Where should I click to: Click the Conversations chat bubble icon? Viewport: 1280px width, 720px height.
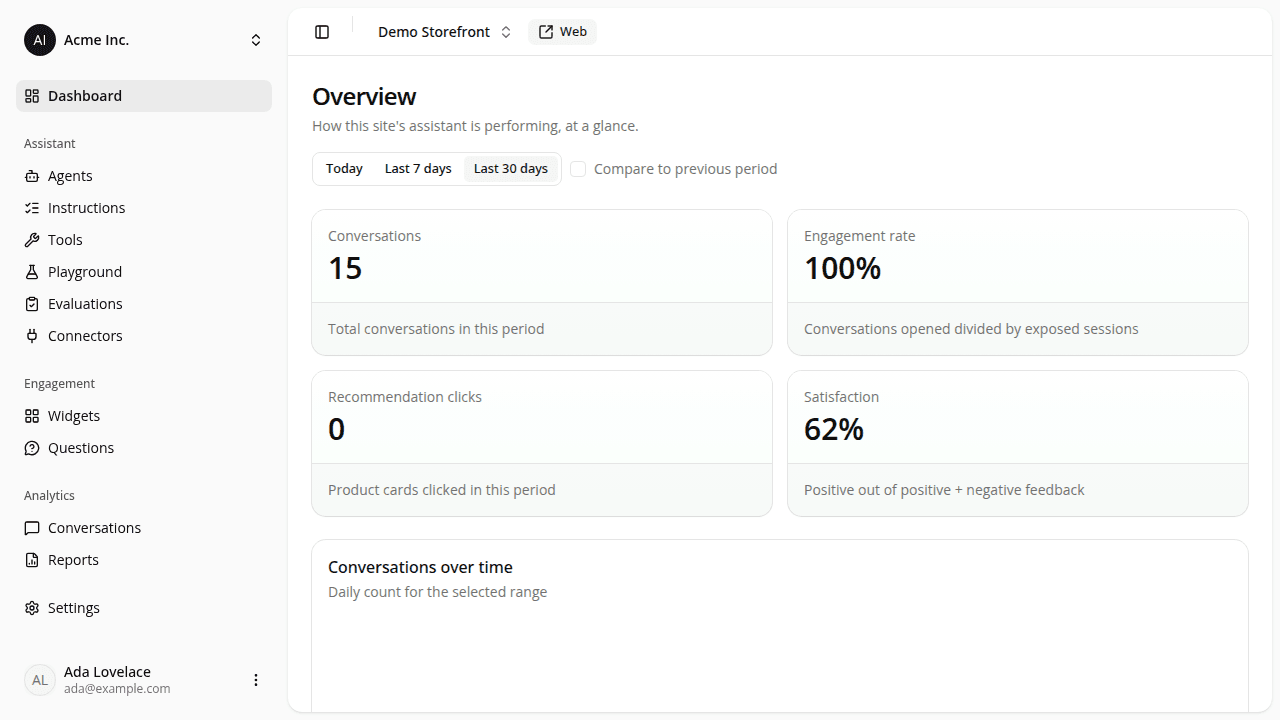[x=32, y=528]
